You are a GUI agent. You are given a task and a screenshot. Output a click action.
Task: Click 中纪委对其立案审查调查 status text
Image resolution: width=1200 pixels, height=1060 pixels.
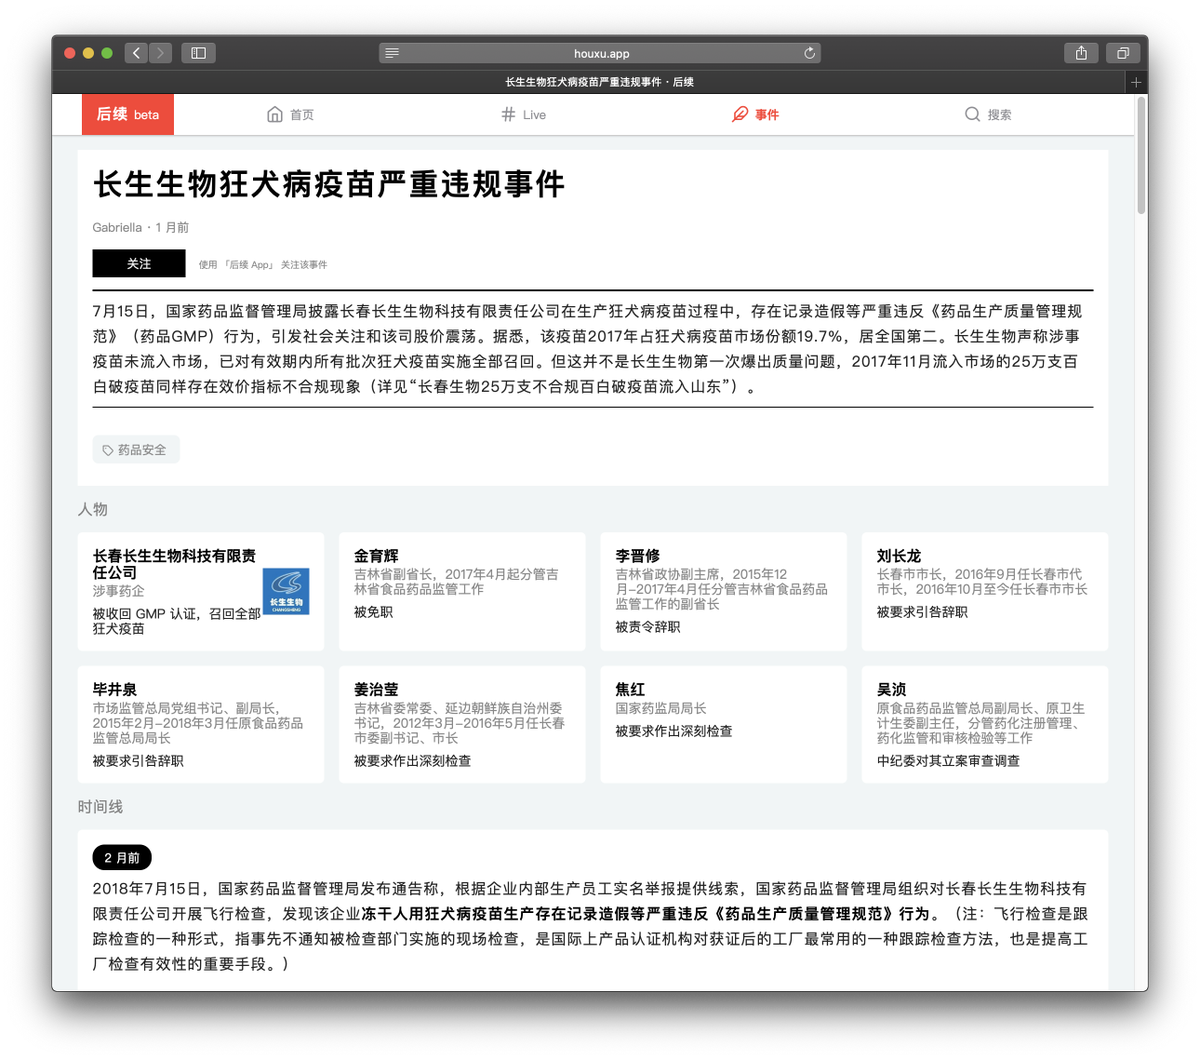click(949, 761)
